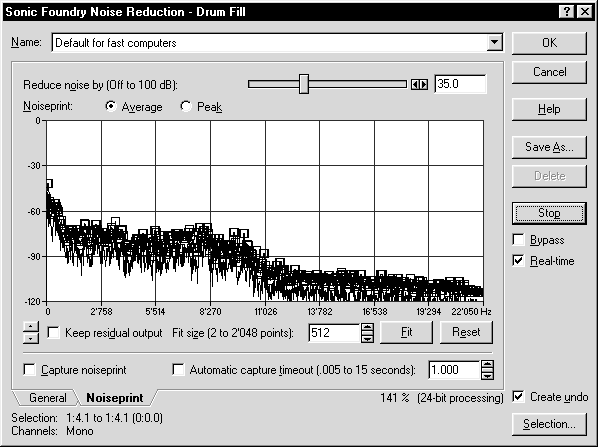This screenshot has width=598, height=447.
Task: Open the Name preset dropdown arrow
Action: pyautogui.click(x=495, y=42)
